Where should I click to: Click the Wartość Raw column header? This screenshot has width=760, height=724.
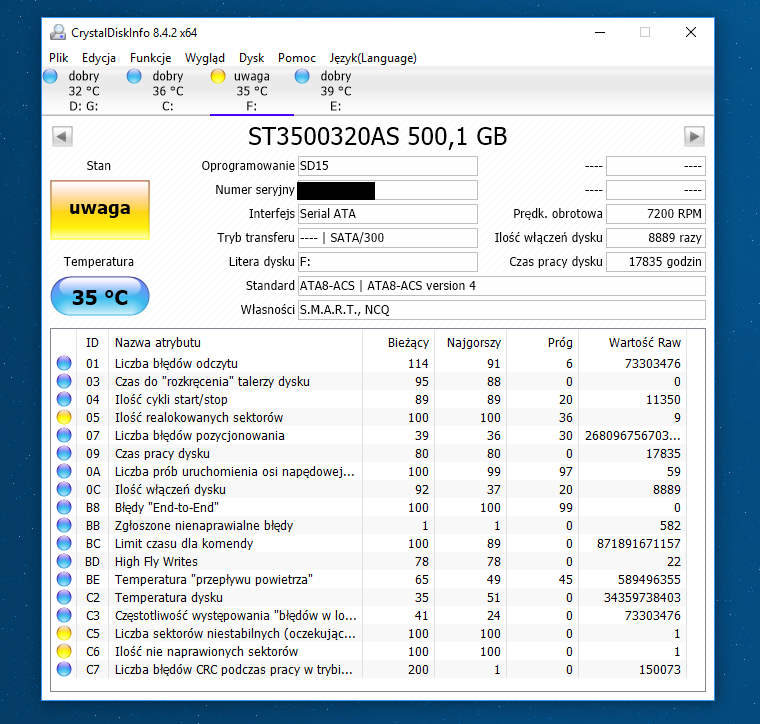tap(633, 343)
